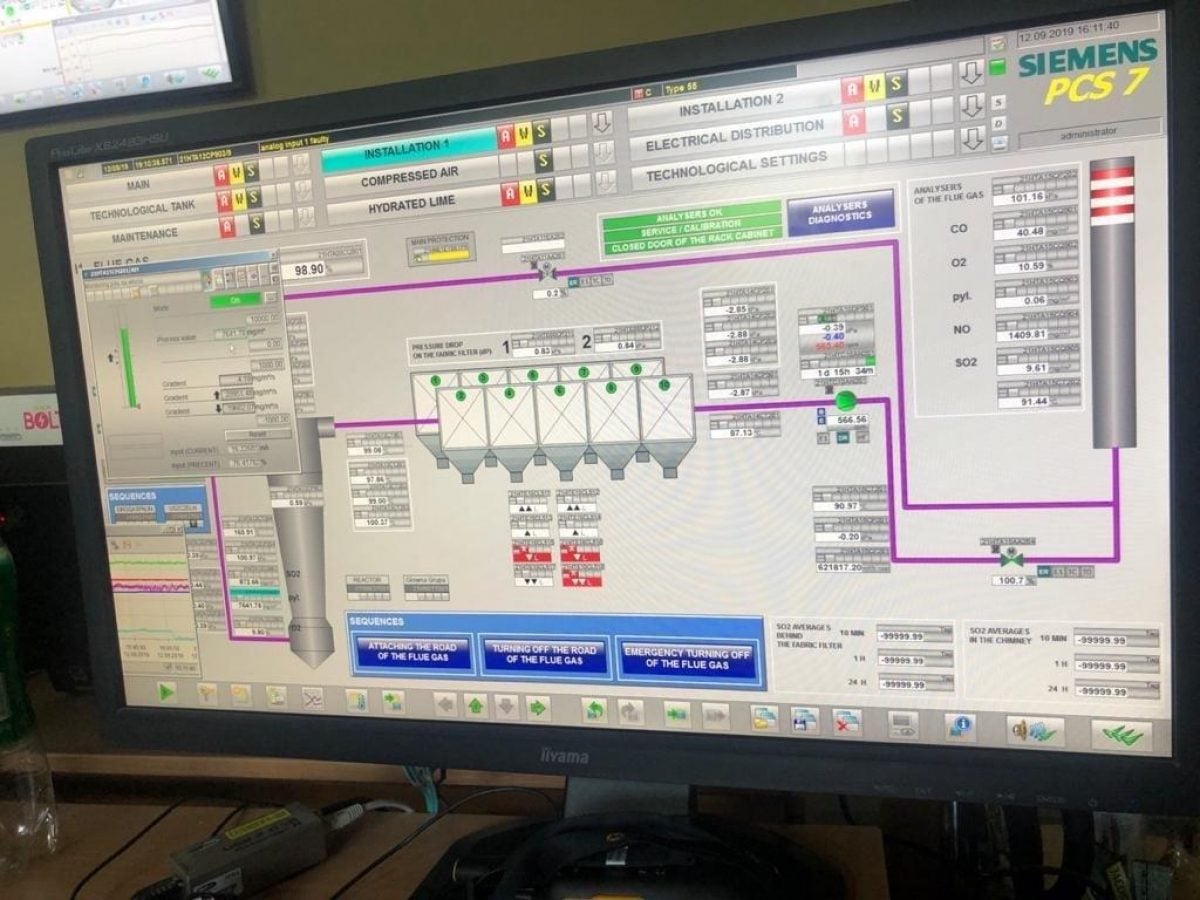Viewport: 1200px width, 900px height.
Task: Click the green fan motor symbol
Action: click(x=847, y=401)
